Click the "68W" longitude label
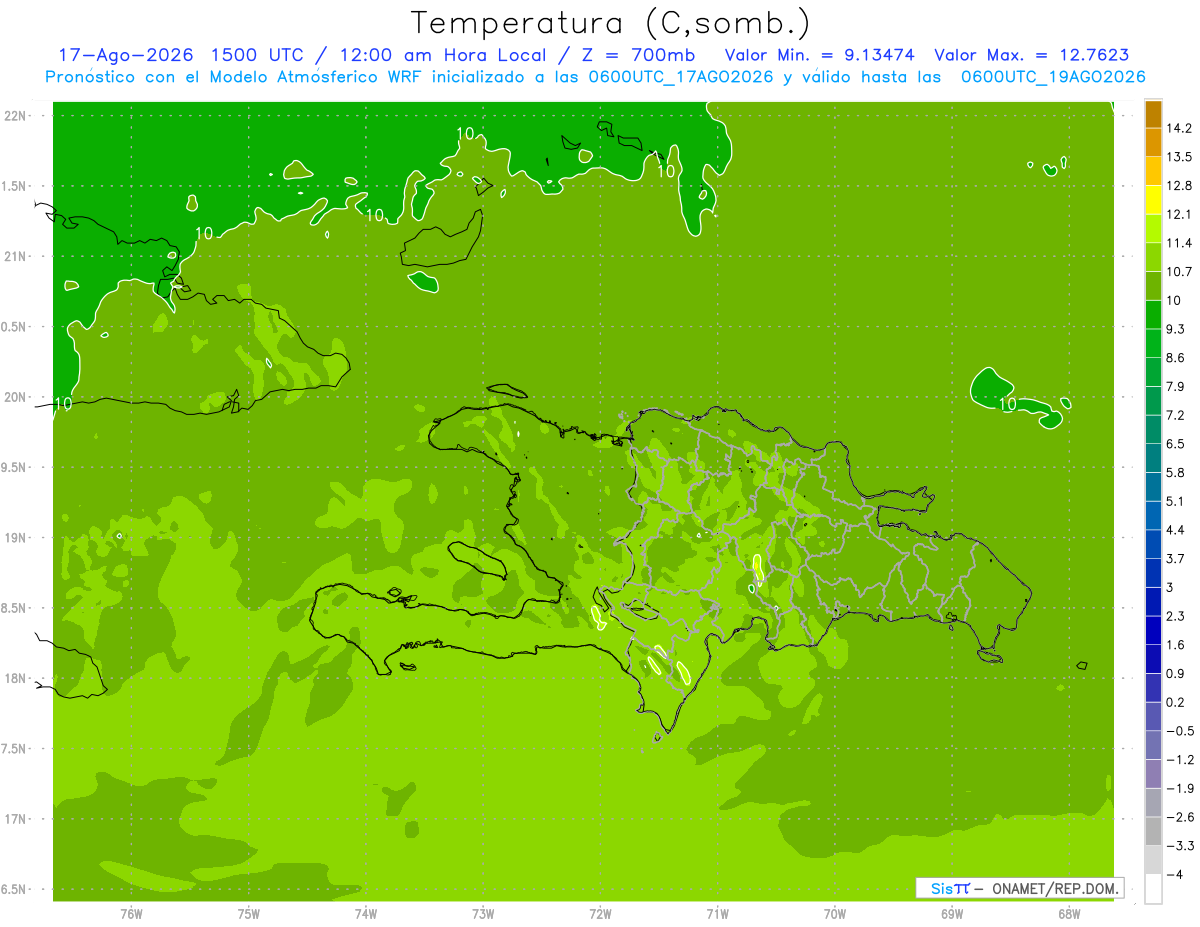 click(1069, 914)
